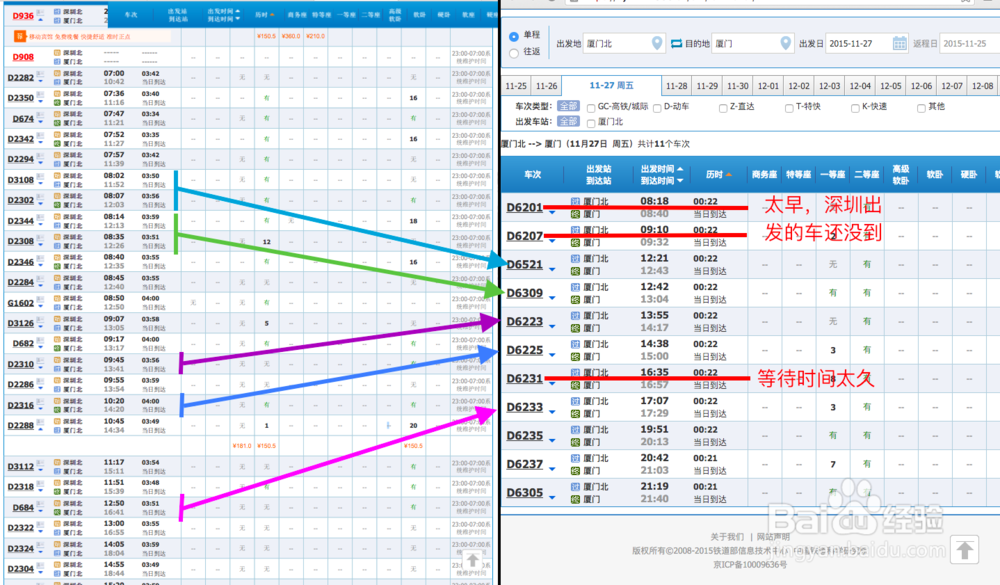Viewport: 1000px width, 585px height.
Task: Check the K-快速 train type checkbox
Action: pyautogui.click(x=855, y=108)
